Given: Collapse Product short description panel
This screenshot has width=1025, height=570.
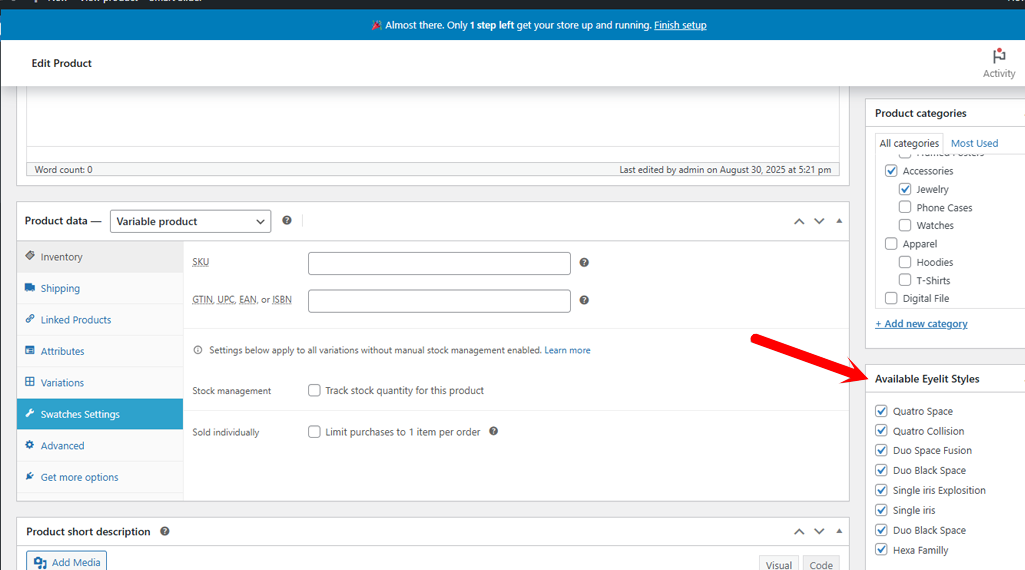Looking at the screenshot, I should (839, 532).
